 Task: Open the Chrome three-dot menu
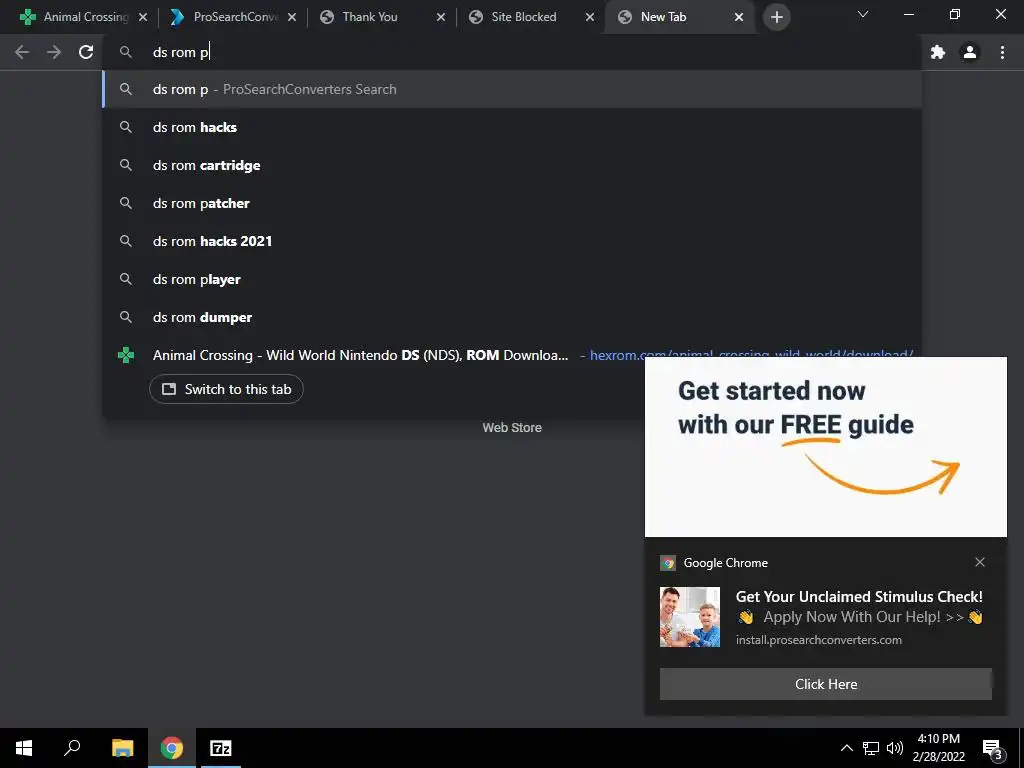(1002, 52)
